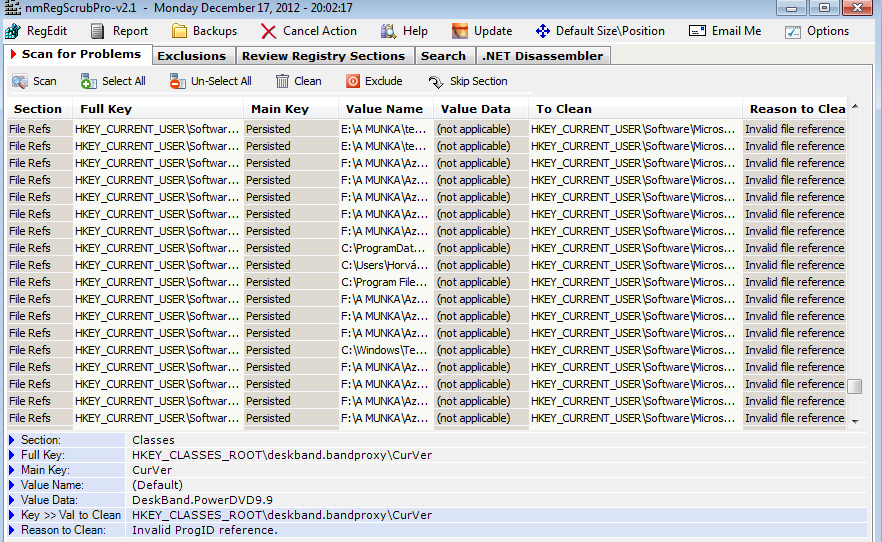Select the C:\ProgramDat... value name cell

(x=386, y=248)
